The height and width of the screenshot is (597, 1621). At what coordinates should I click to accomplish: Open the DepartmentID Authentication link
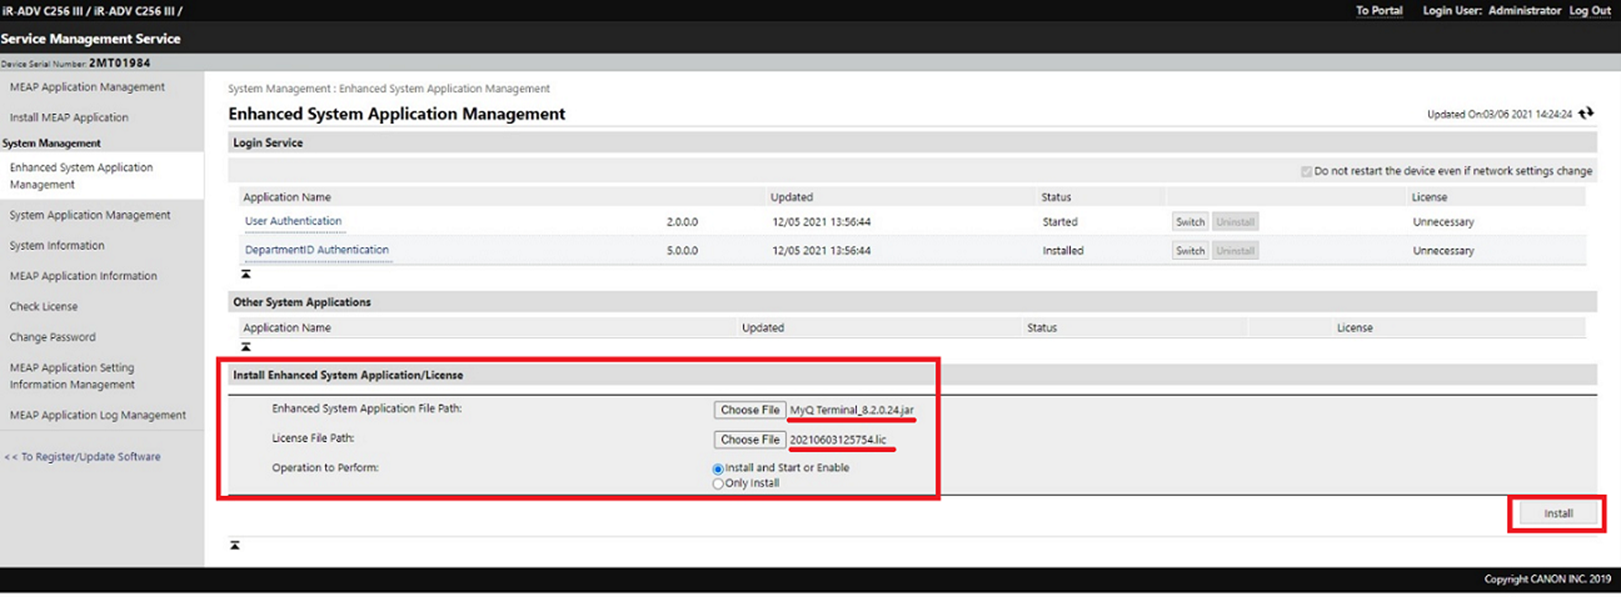317,250
